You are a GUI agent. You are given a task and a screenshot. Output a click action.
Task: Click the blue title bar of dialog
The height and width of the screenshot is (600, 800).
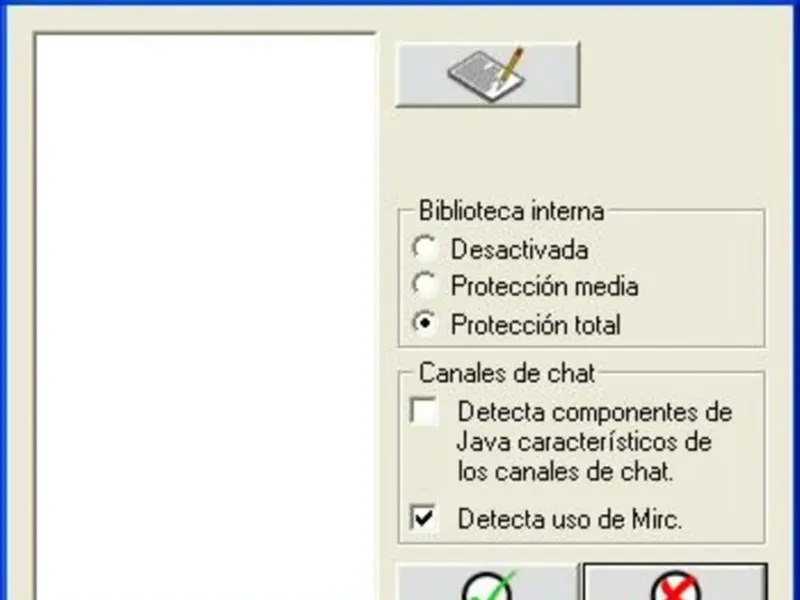[x=400, y=3]
